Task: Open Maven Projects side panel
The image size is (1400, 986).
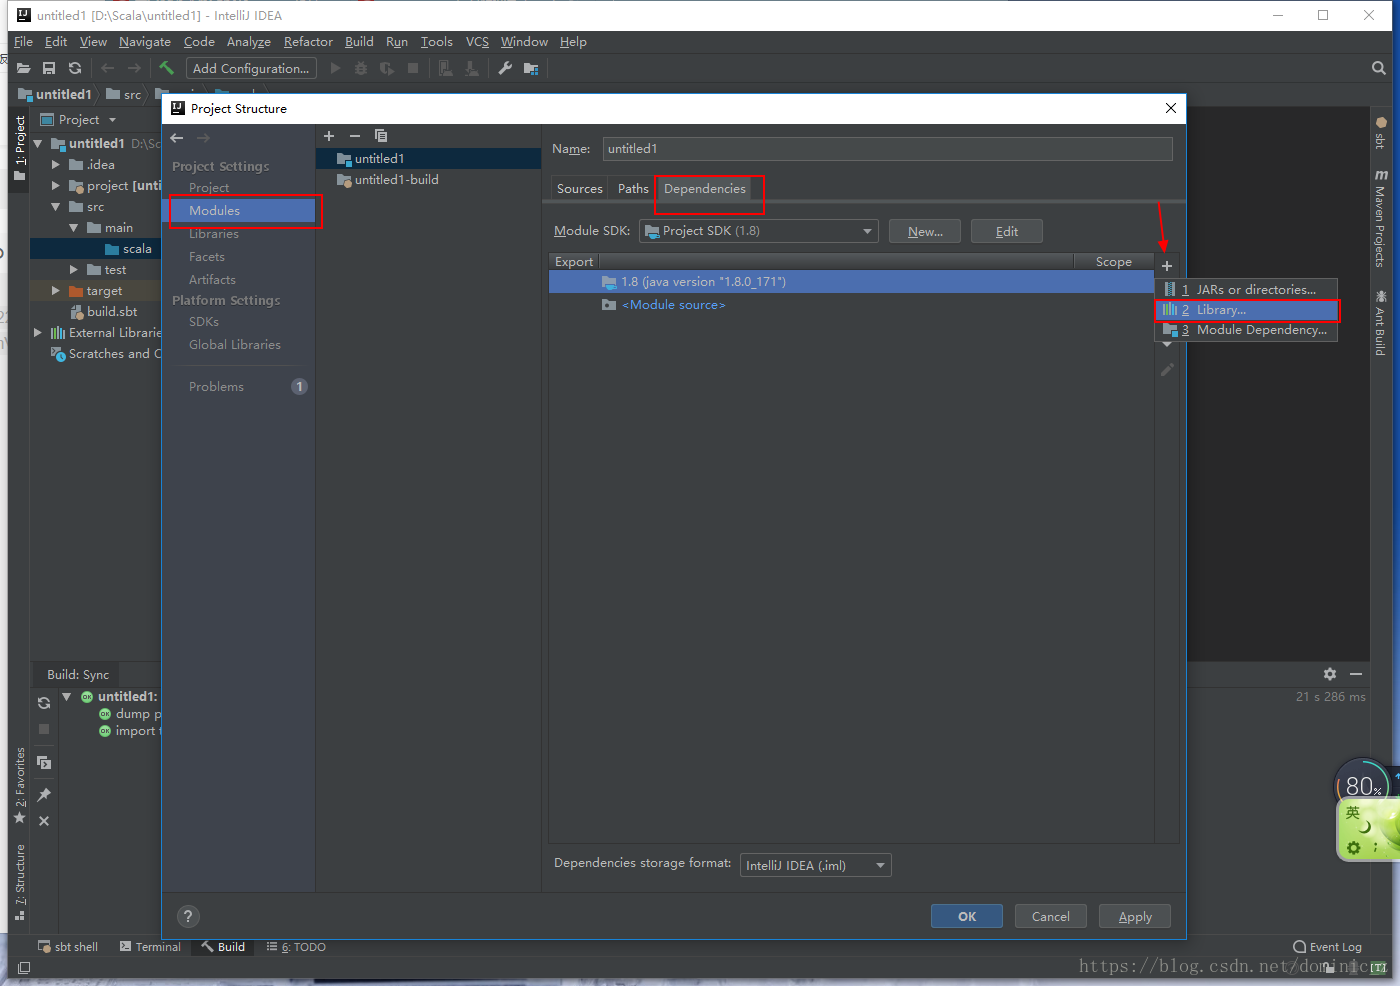Action: (1380, 218)
